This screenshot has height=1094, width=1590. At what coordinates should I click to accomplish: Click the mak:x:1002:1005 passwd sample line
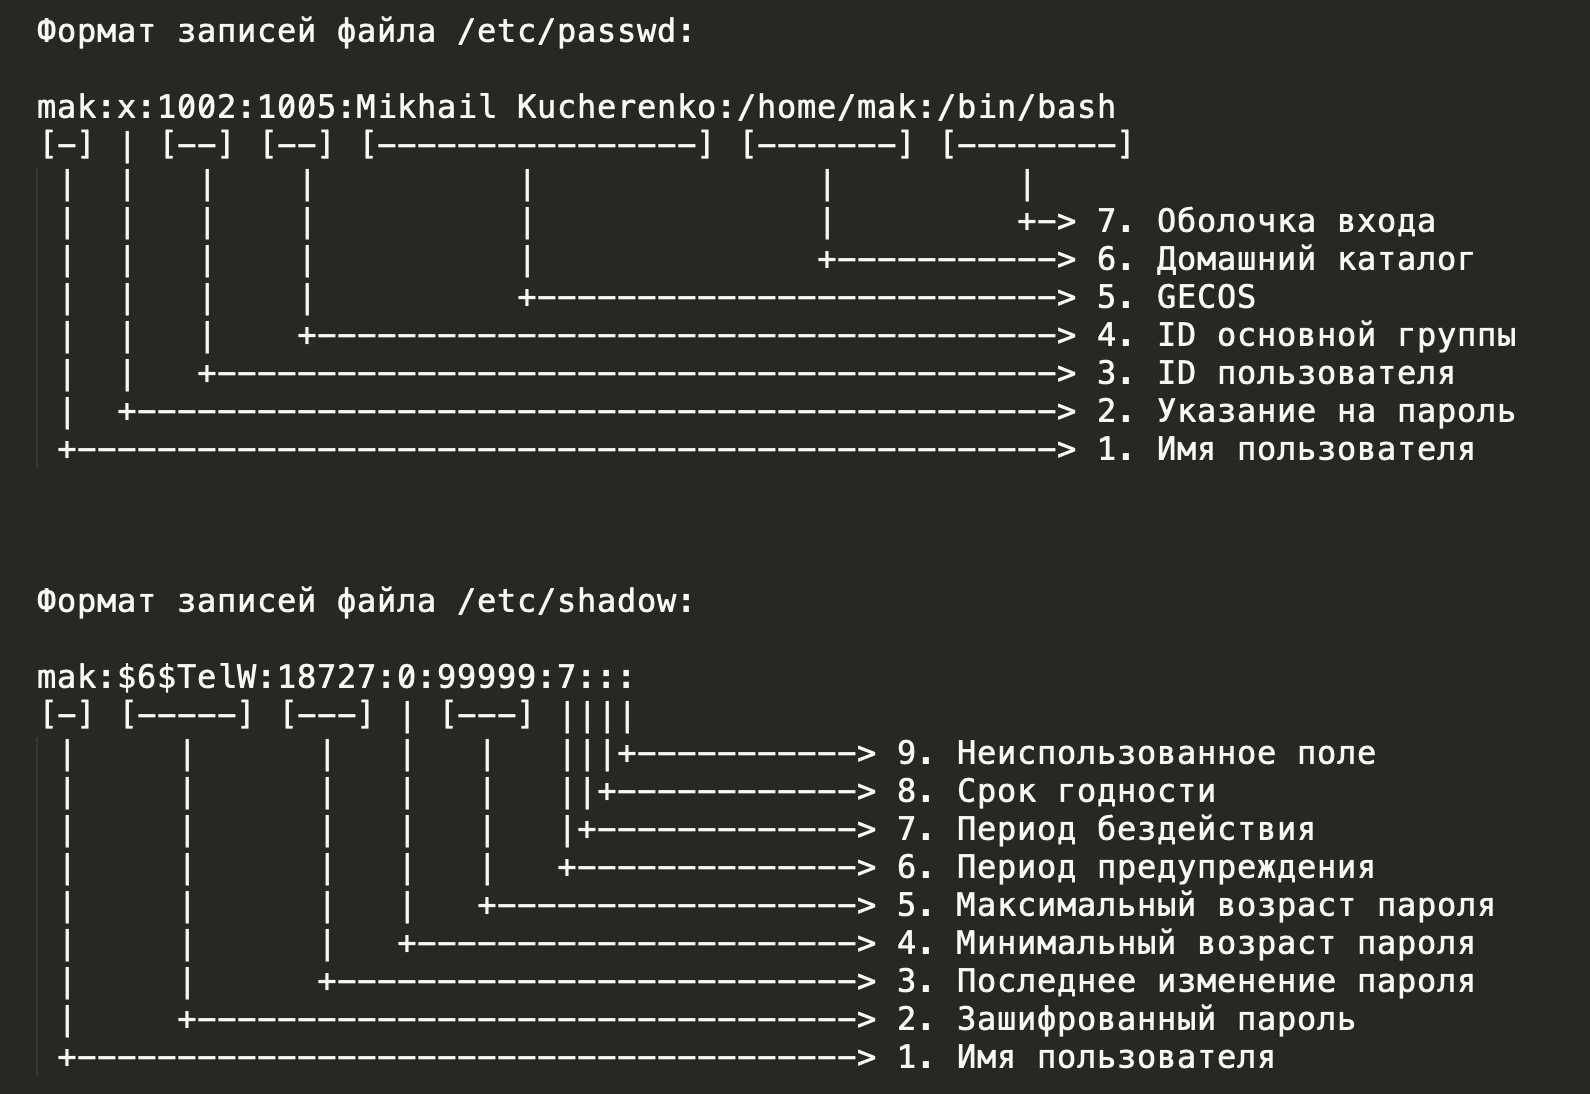[576, 107]
